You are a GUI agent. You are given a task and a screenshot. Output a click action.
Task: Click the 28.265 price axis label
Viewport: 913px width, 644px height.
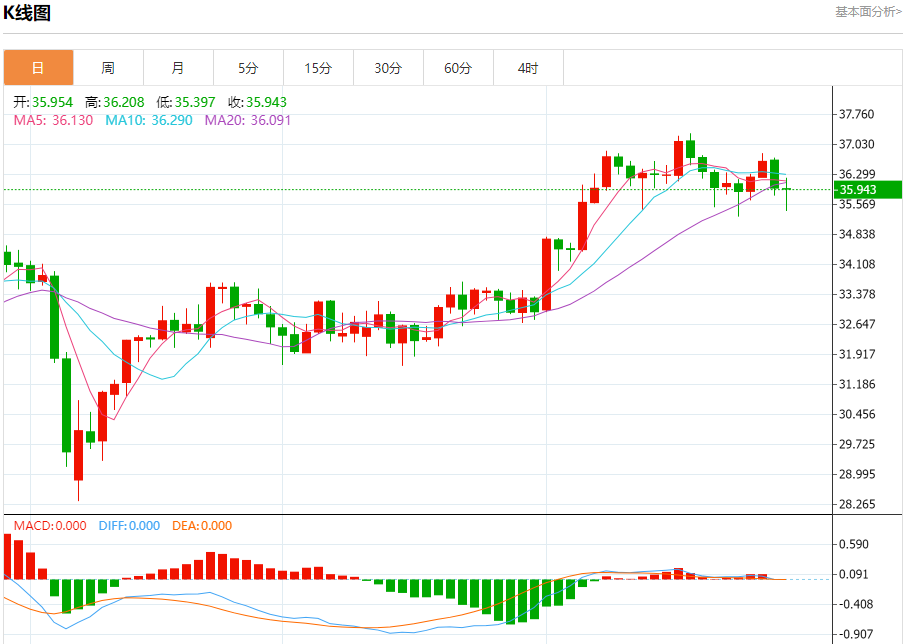pos(857,504)
